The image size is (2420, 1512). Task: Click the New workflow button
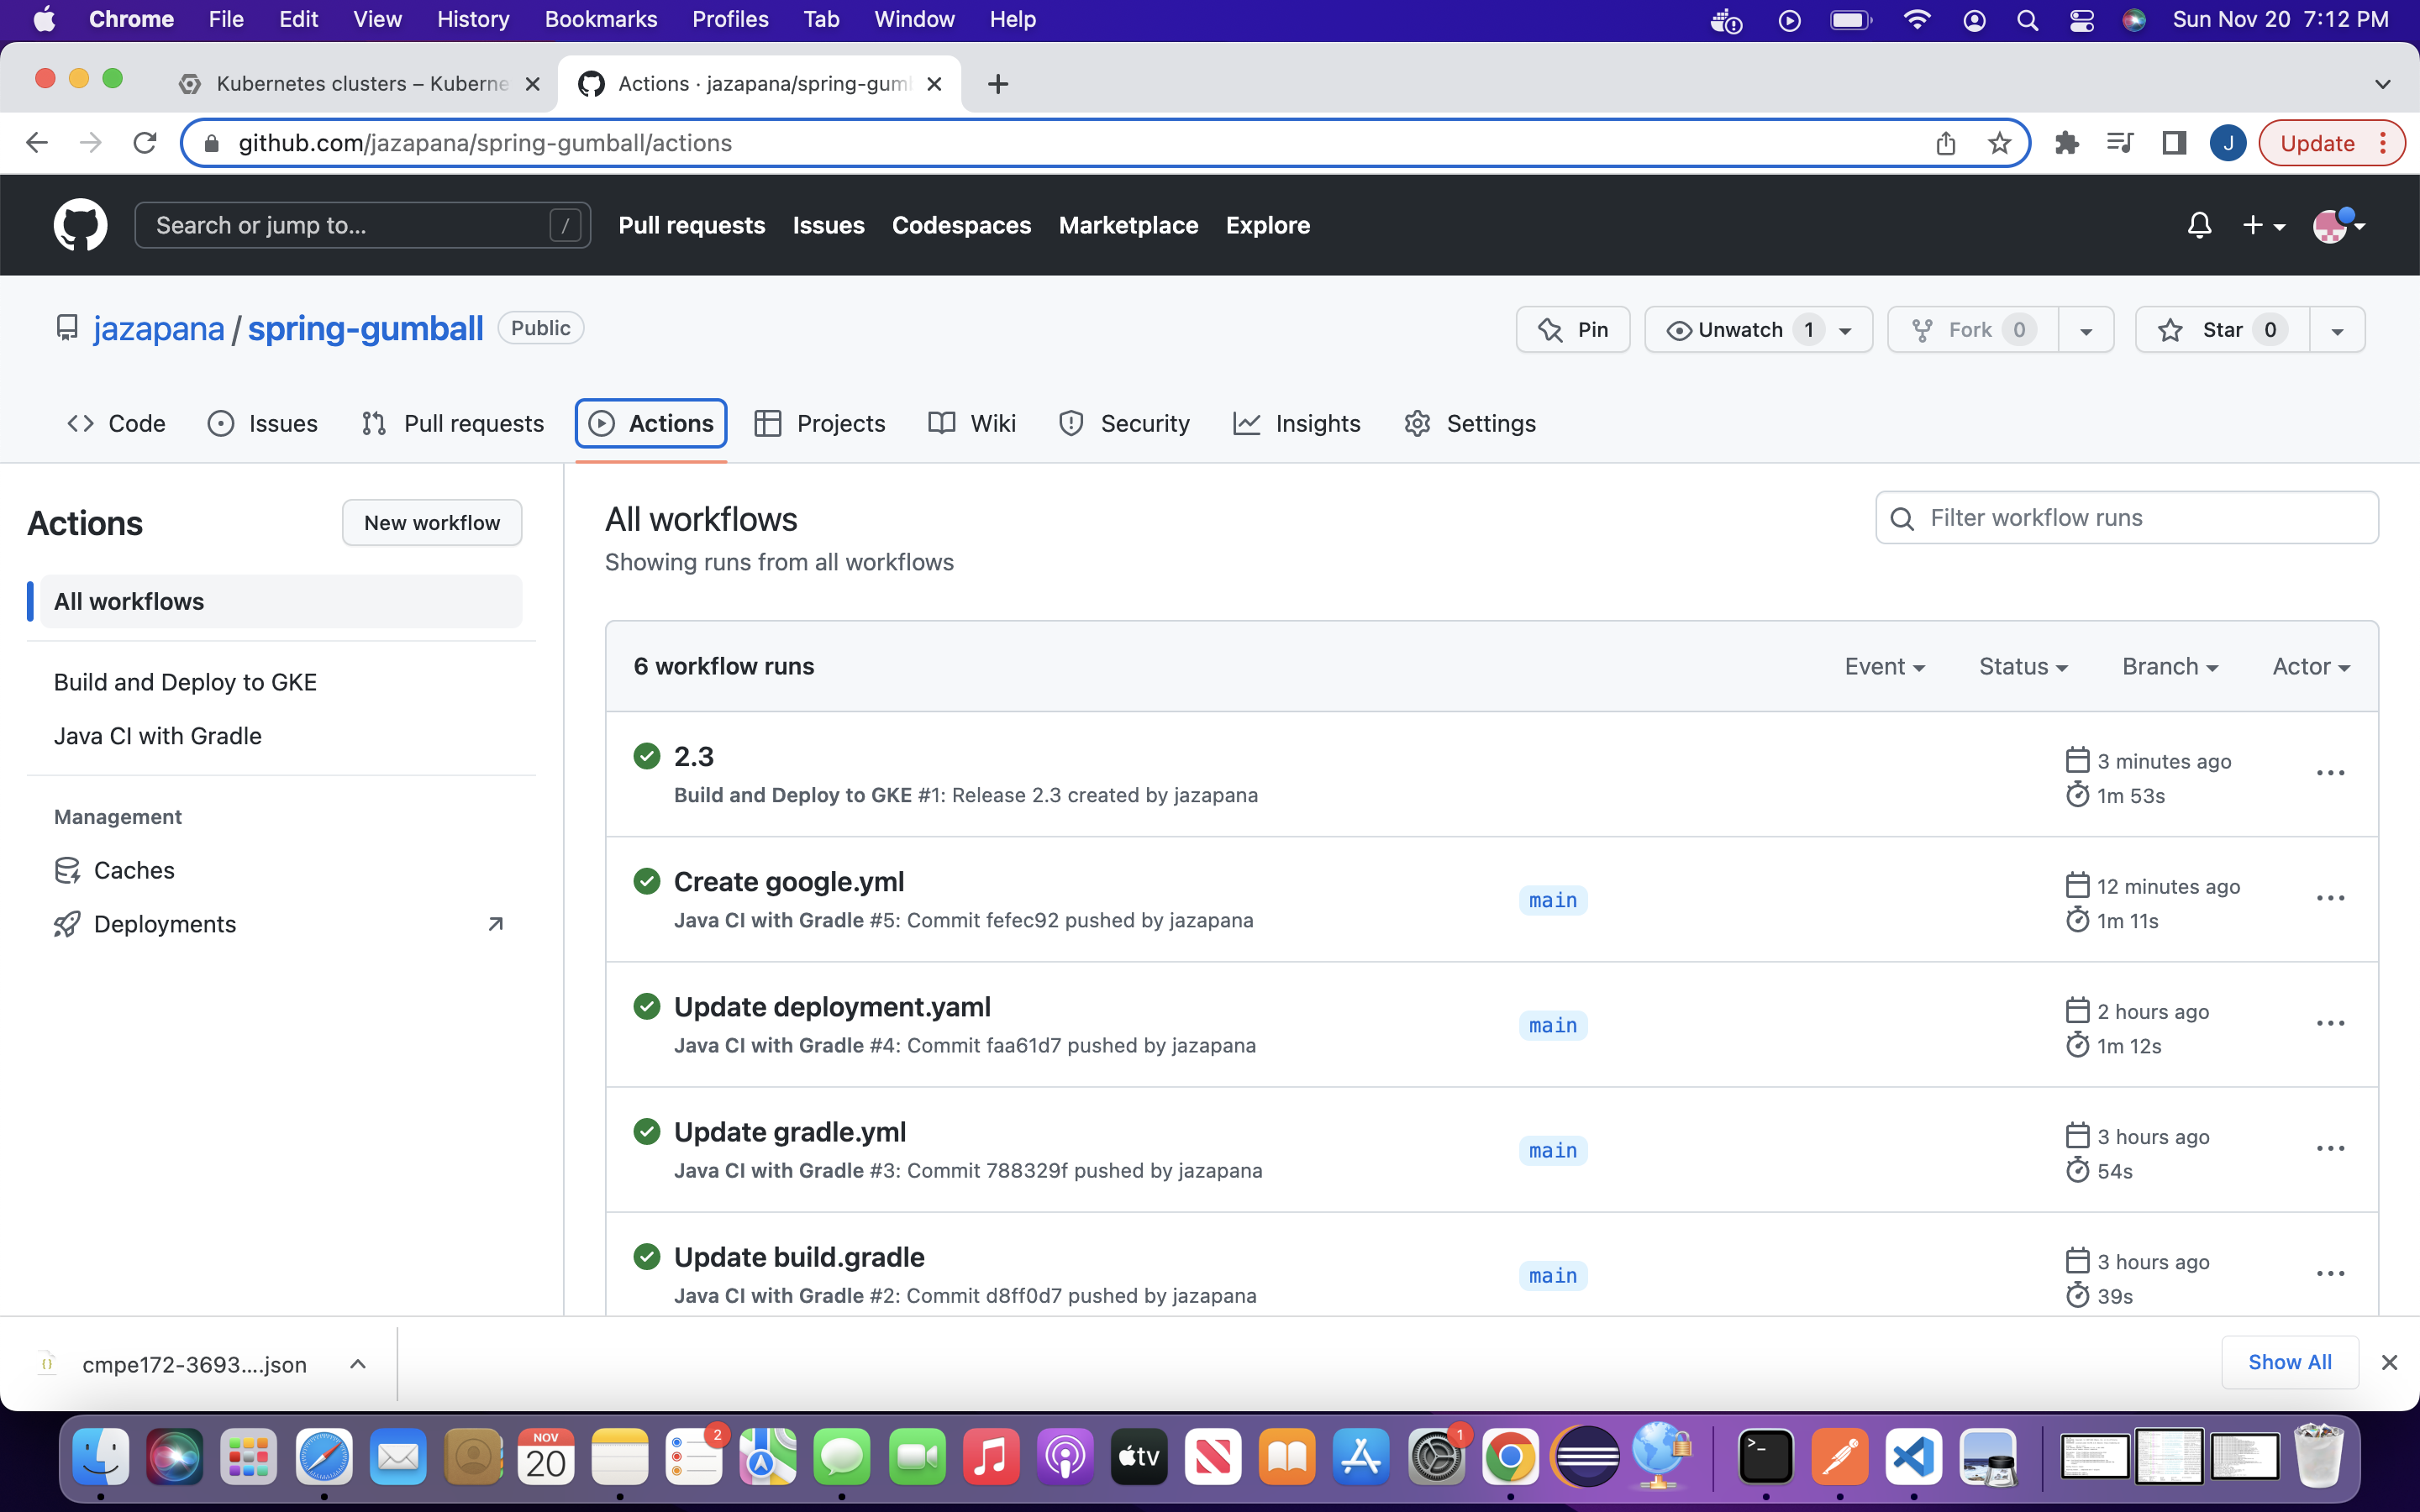click(x=432, y=523)
